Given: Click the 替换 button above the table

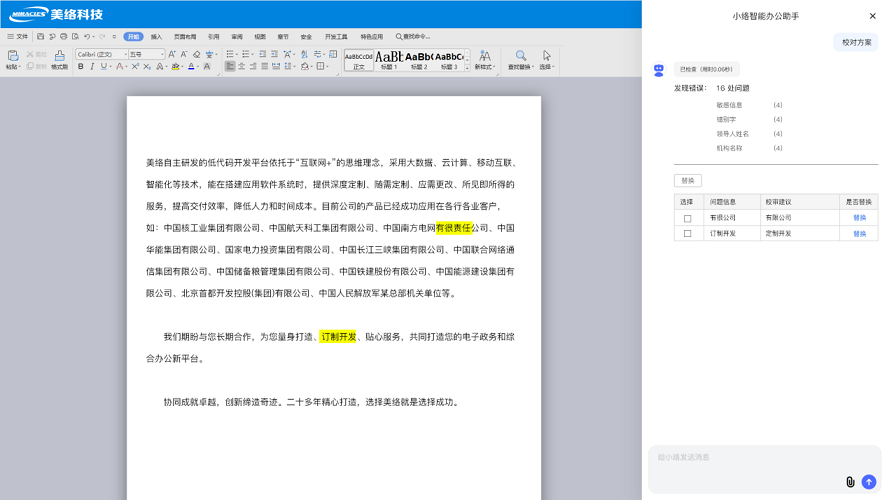Looking at the screenshot, I should [x=687, y=181].
